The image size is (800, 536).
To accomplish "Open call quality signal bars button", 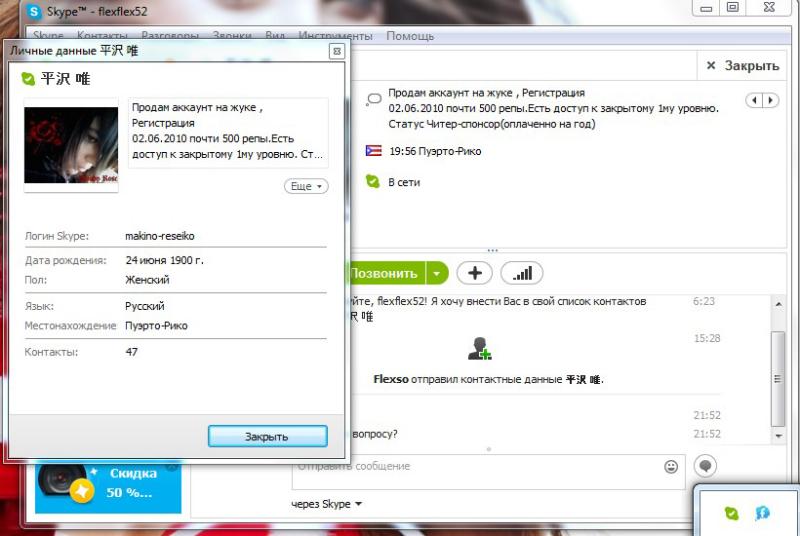I will tap(522, 273).
